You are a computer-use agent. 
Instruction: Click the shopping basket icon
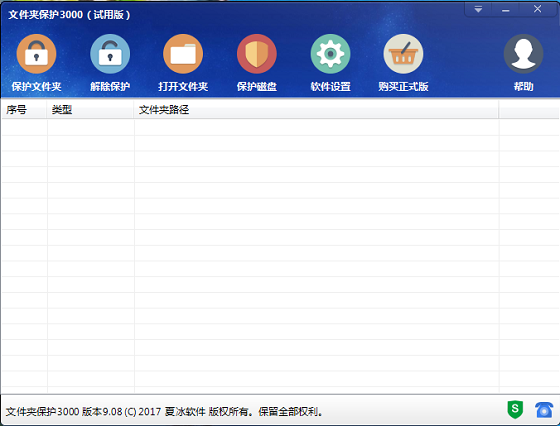click(x=404, y=54)
